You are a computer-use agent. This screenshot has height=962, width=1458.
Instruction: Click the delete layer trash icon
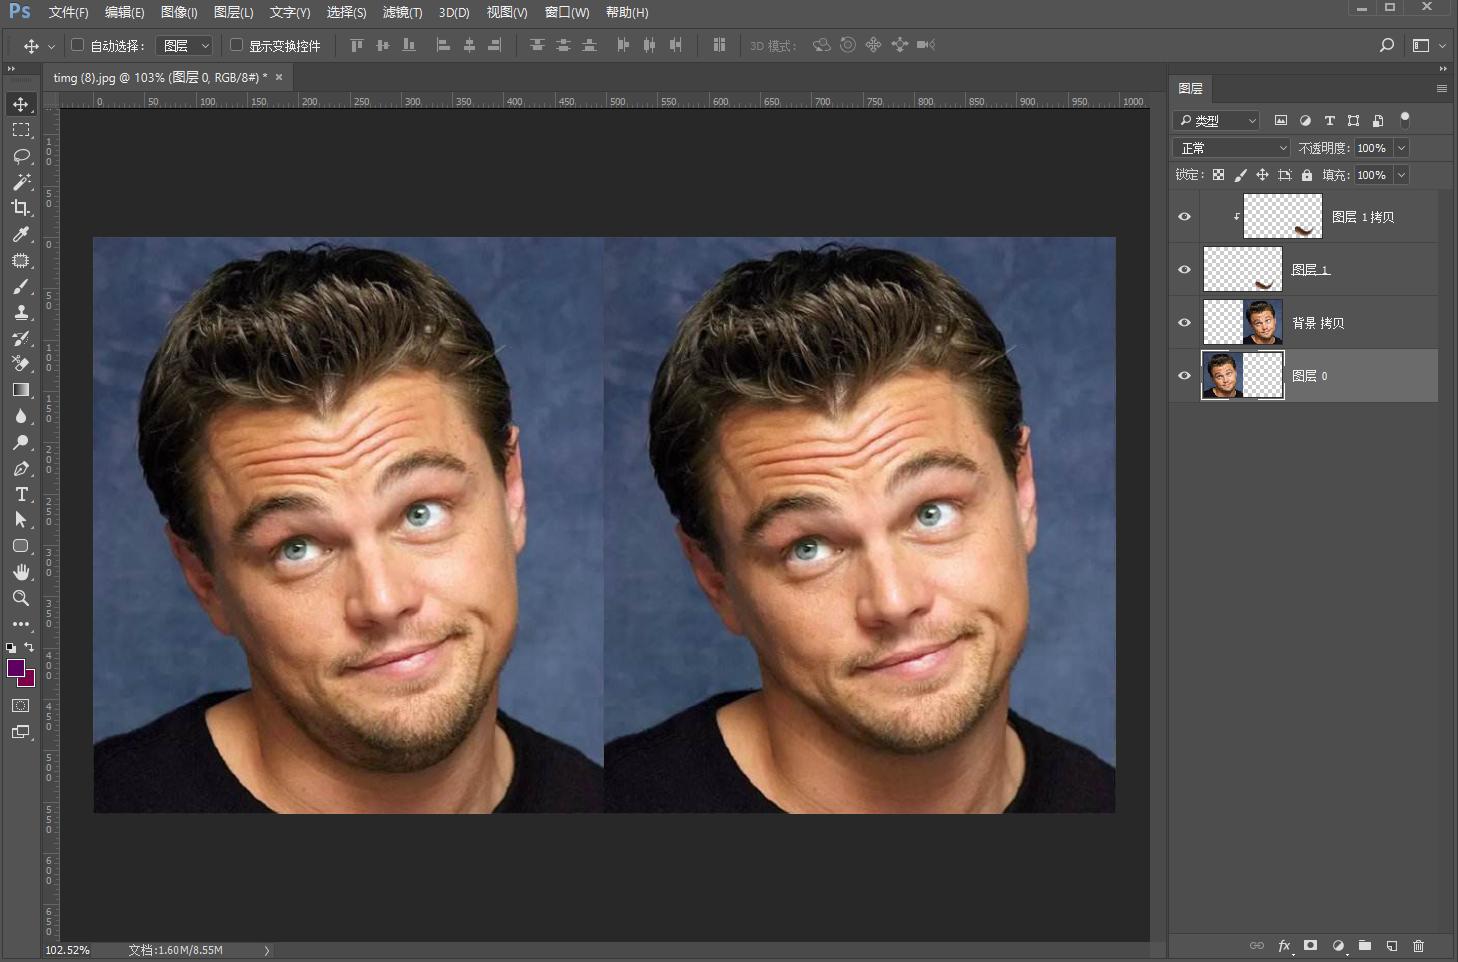click(x=1418, y=946)
